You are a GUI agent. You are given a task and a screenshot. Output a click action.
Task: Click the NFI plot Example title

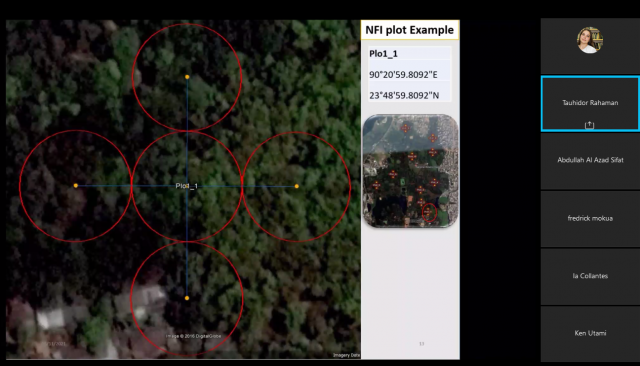pyautogui.click(x=409, y=30)
